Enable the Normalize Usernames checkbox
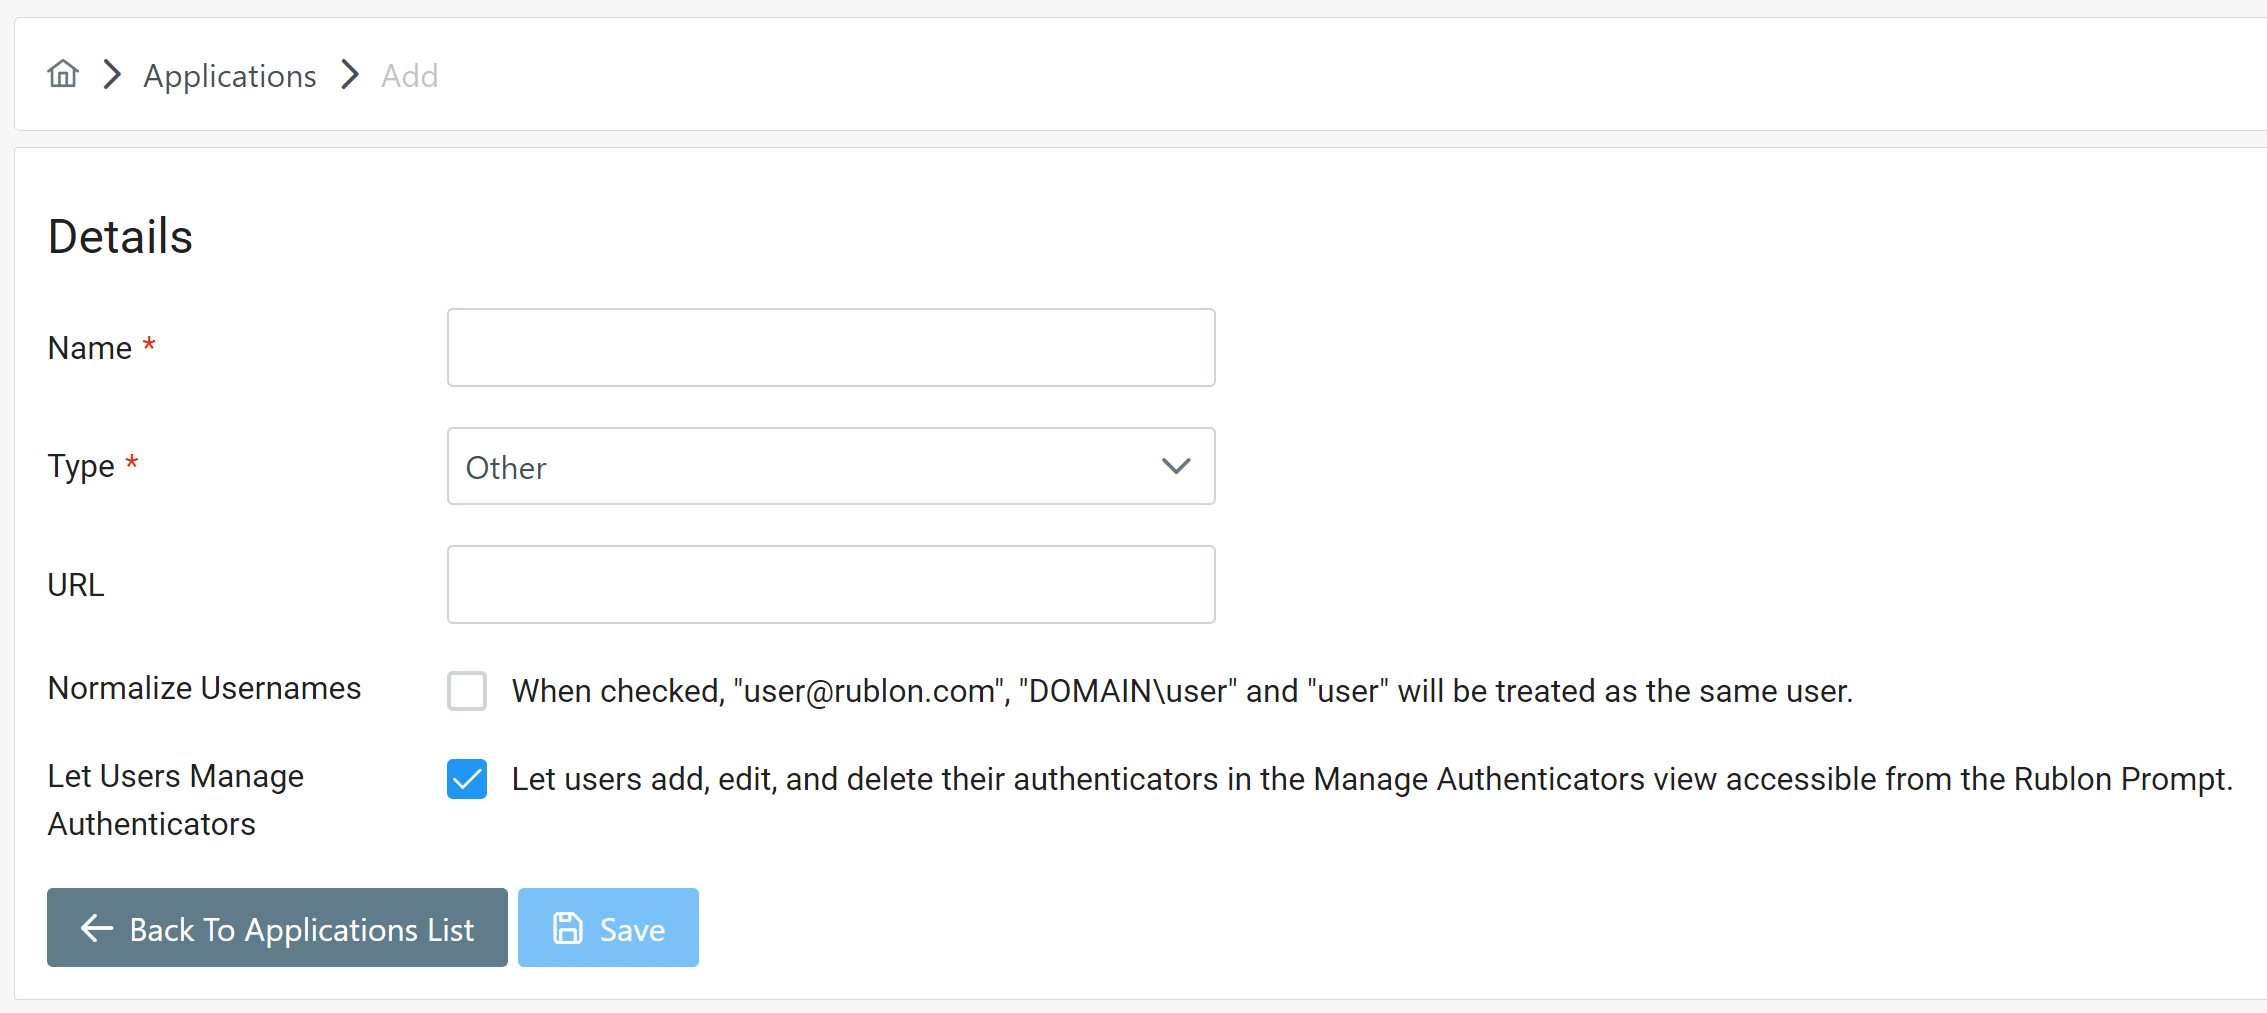Viewport: 2267px width, 1013px height. (467, 691)
